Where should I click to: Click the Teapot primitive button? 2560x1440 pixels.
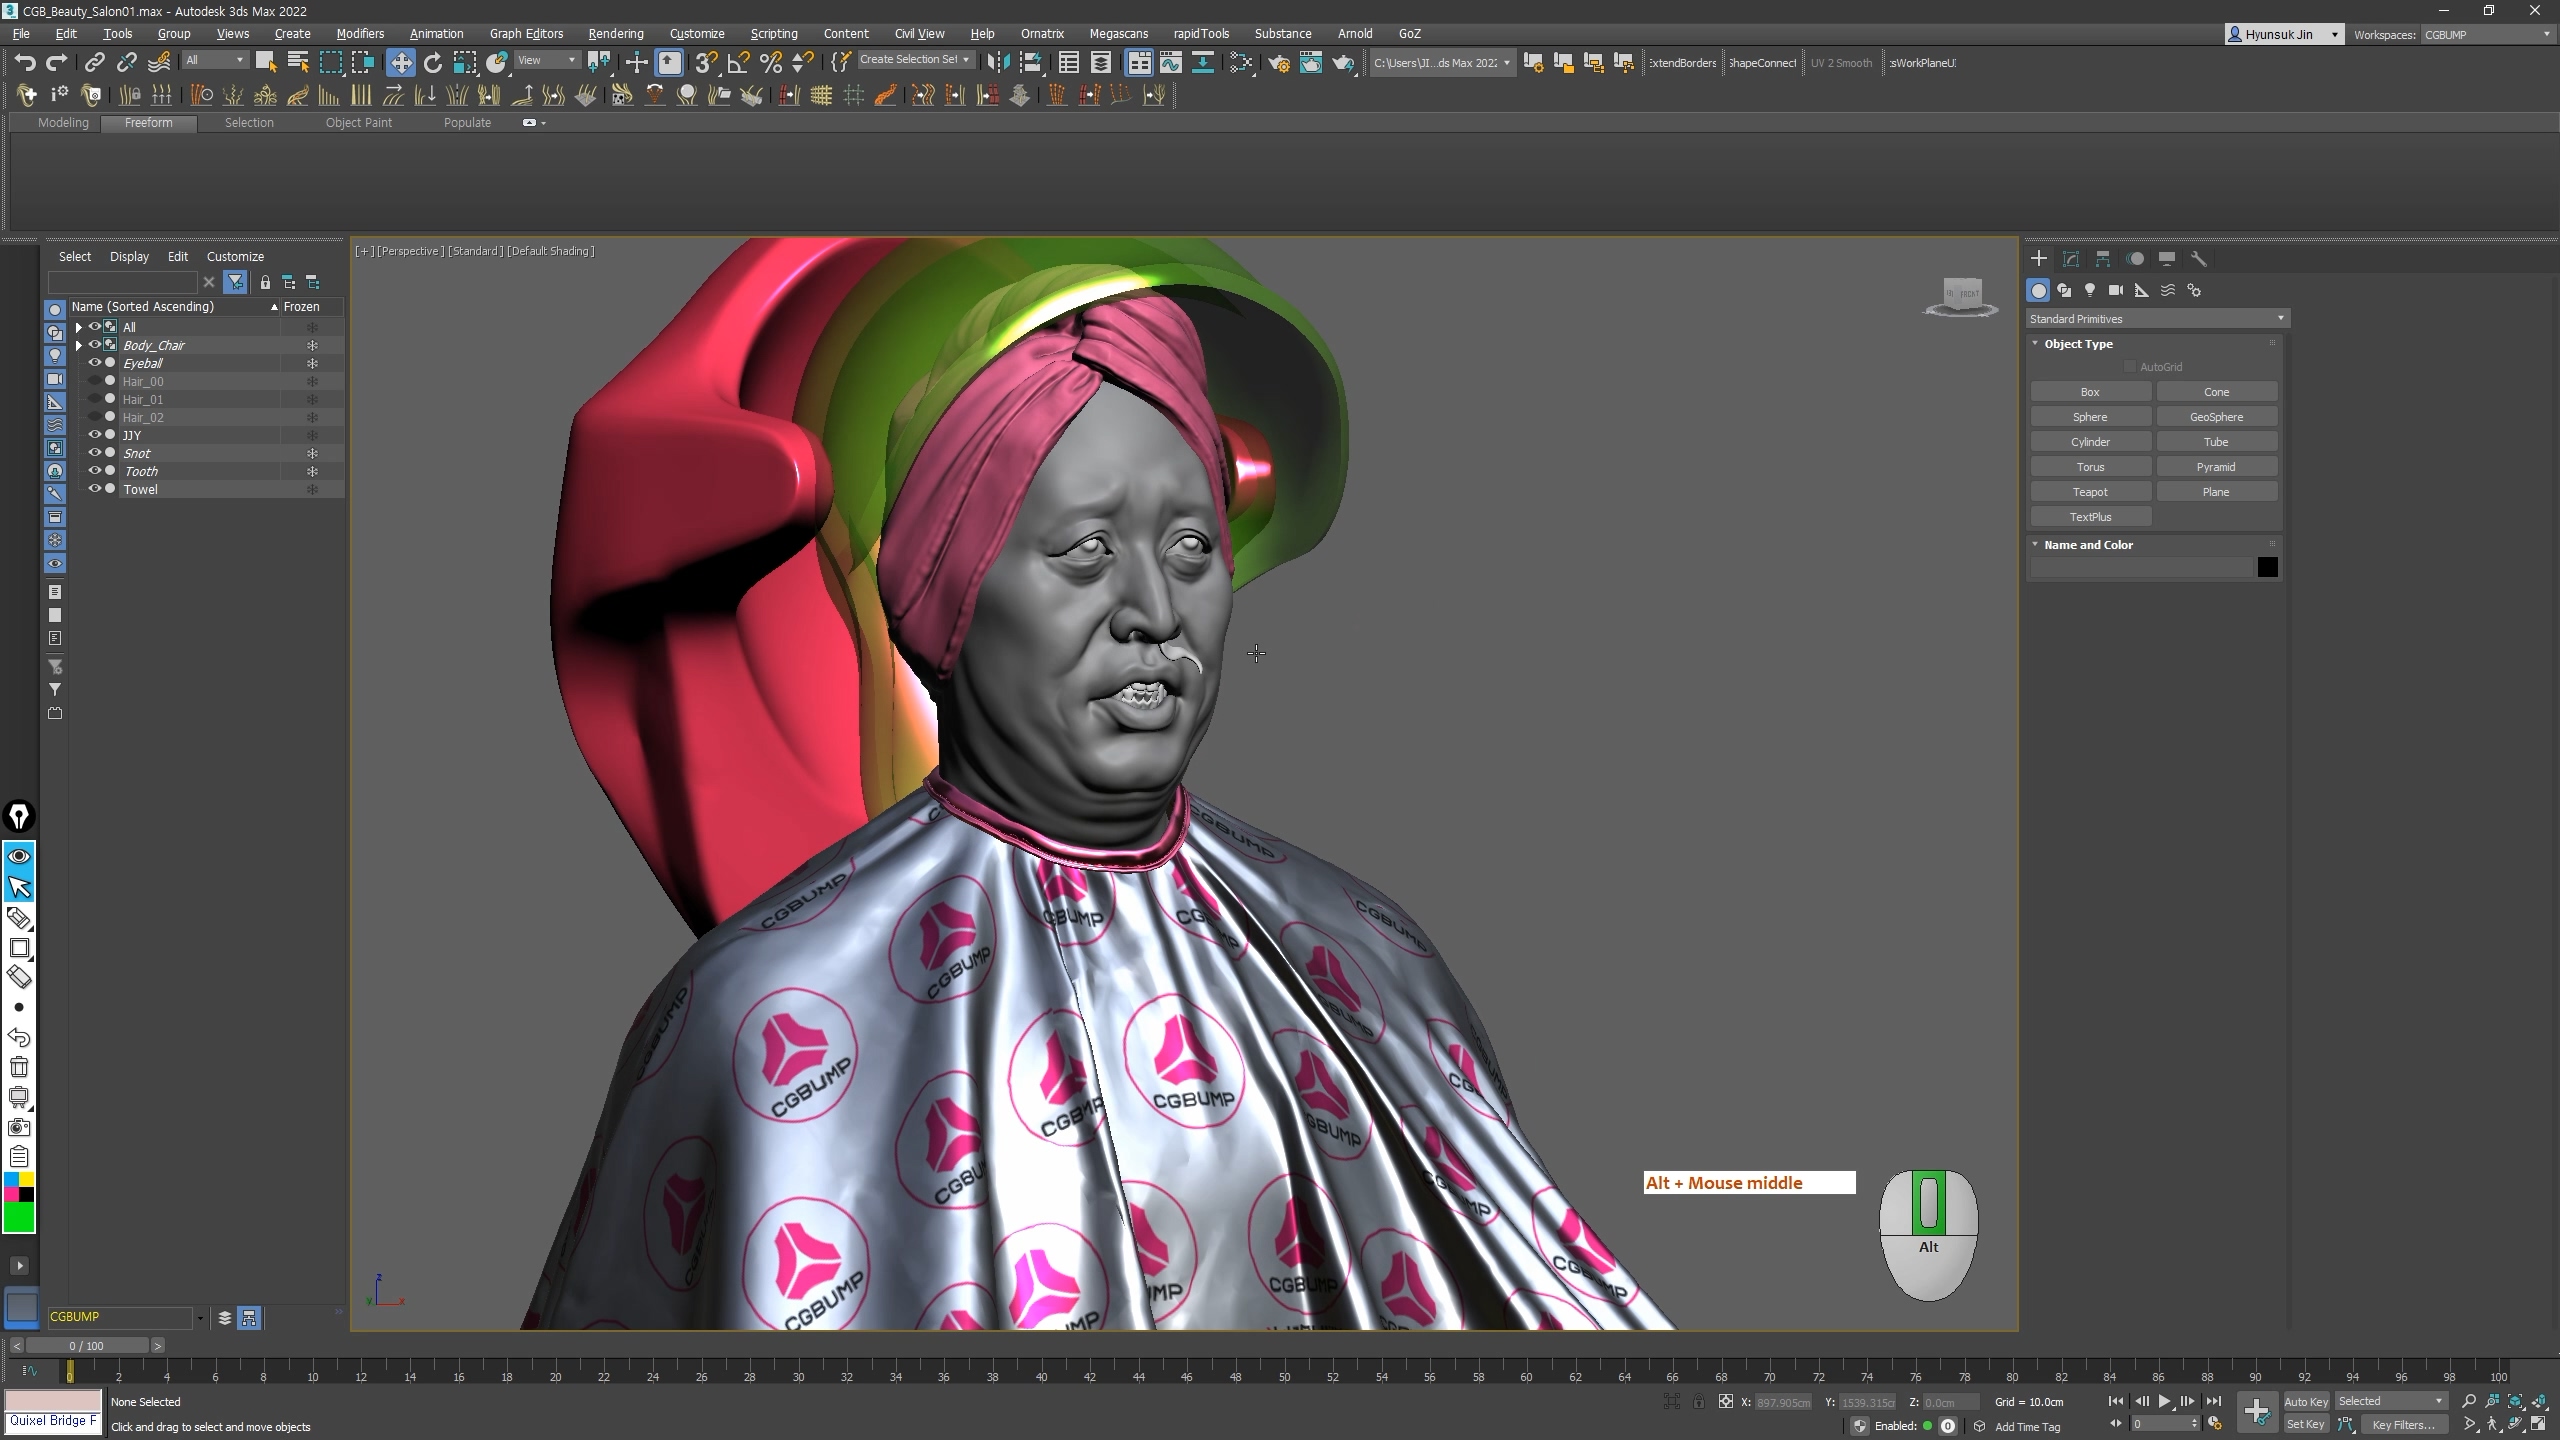(2090, 492)
